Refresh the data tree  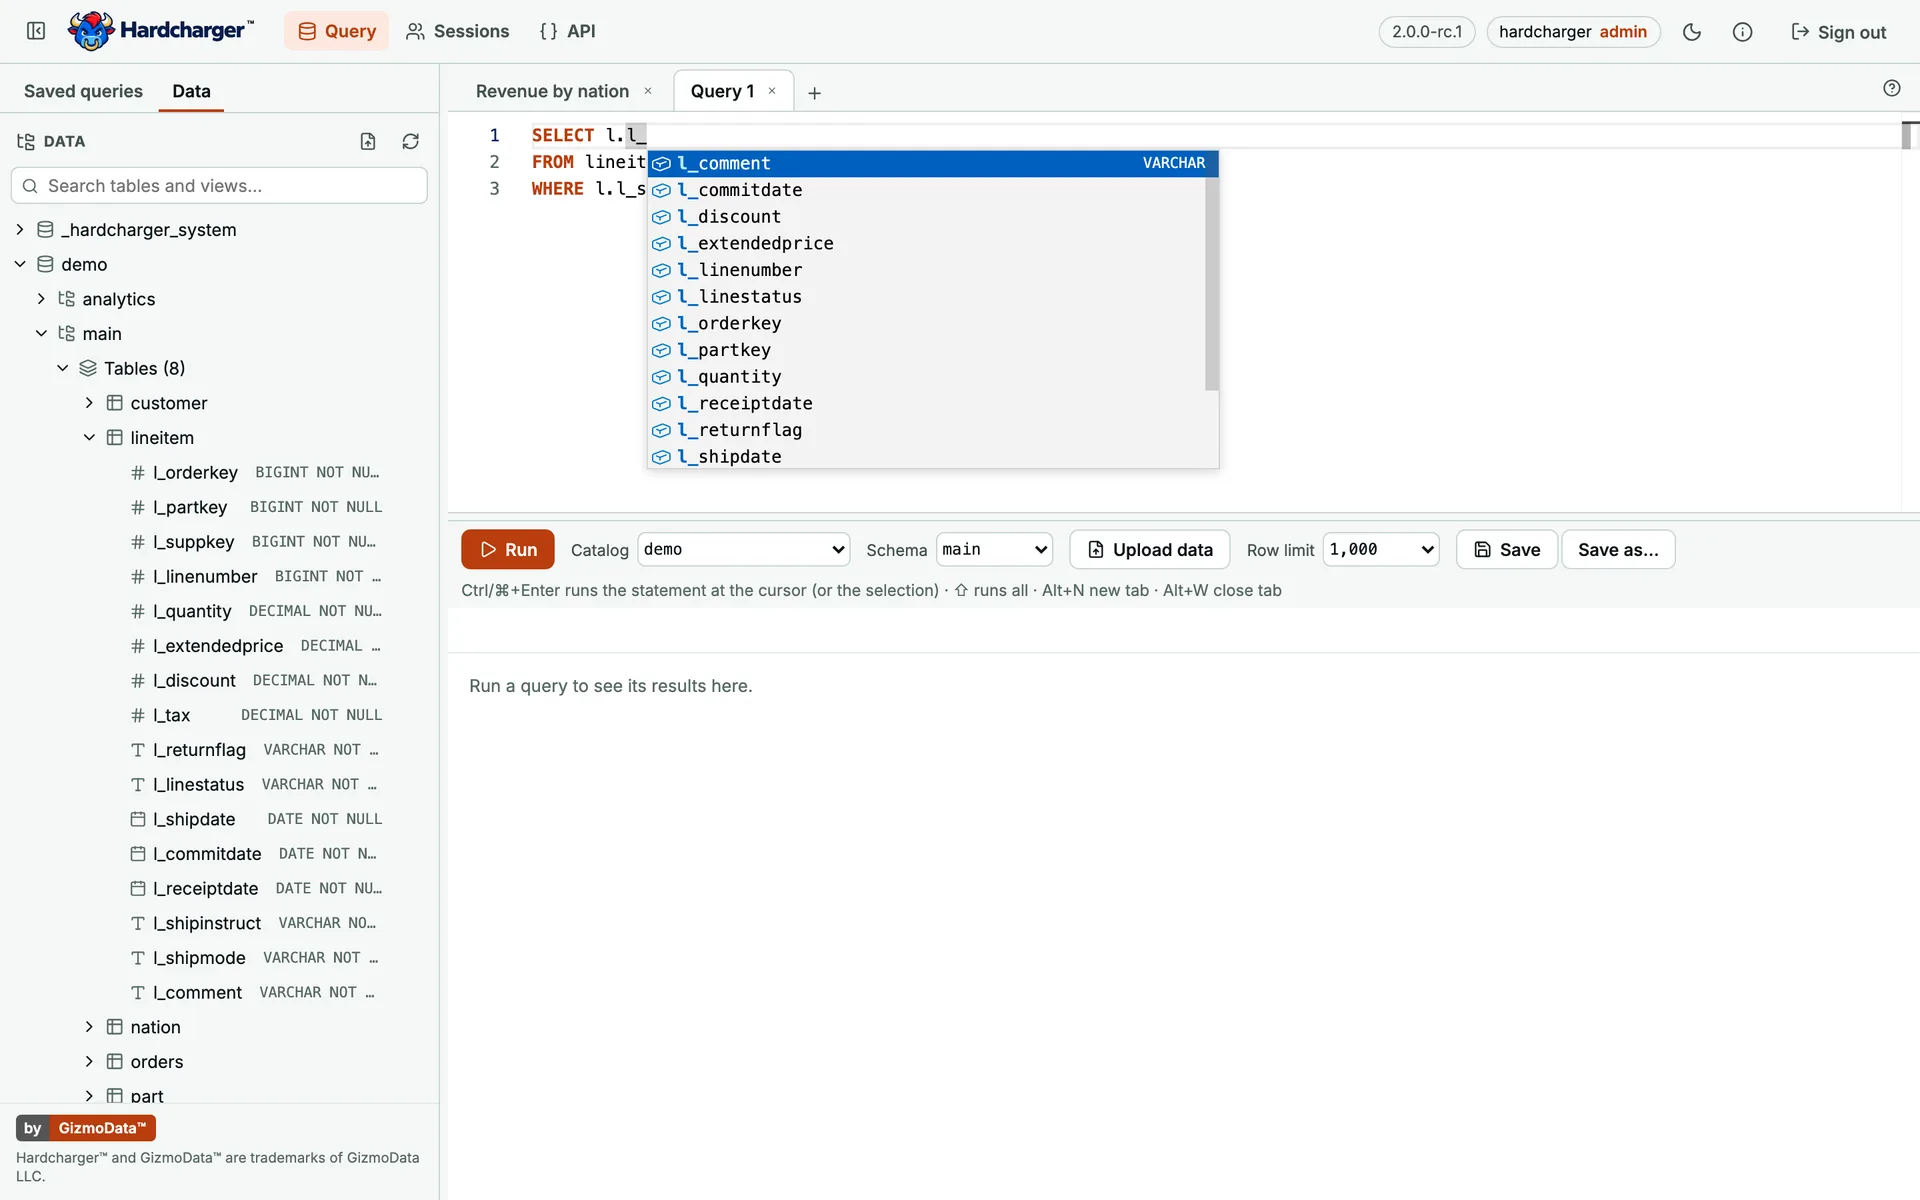(x=410, y=141)
